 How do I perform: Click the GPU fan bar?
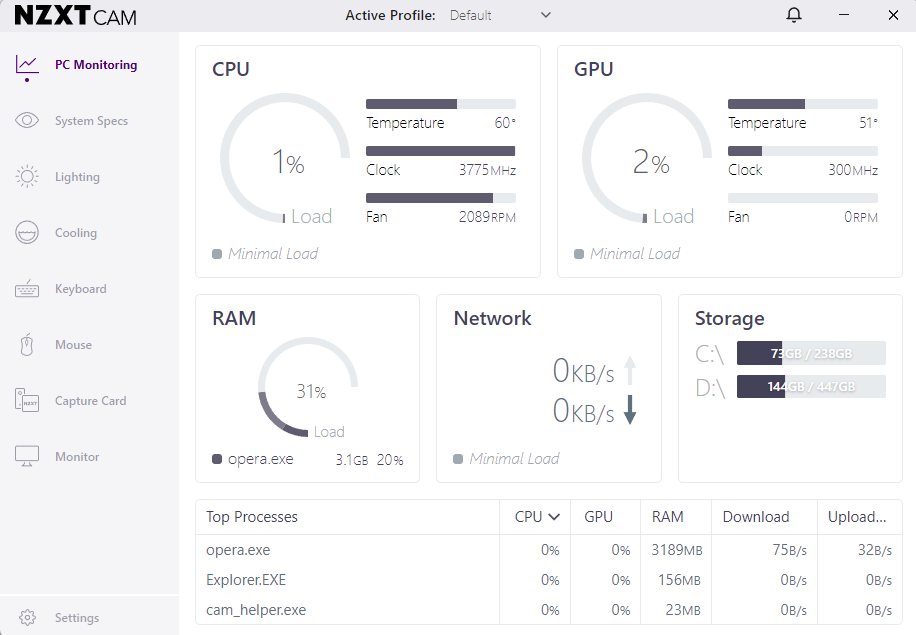[803, 197]
